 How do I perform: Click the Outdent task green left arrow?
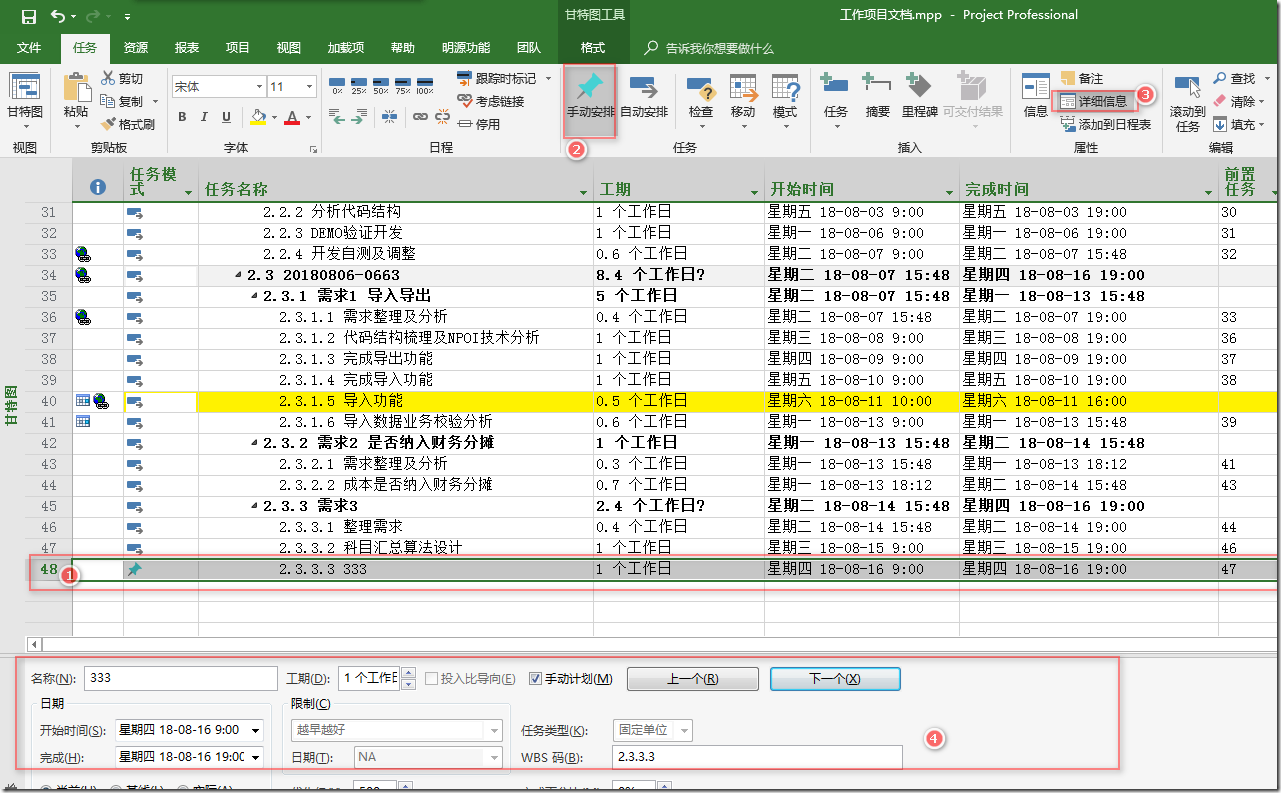[x=337, y=118]
